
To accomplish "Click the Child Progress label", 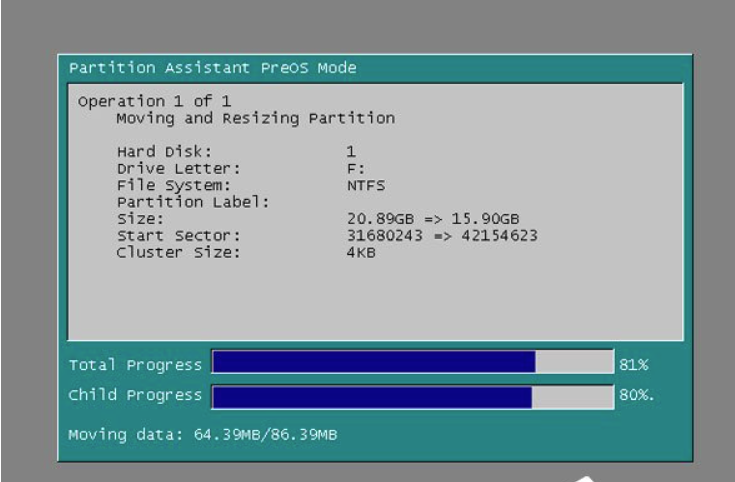I will pos(134,397).
